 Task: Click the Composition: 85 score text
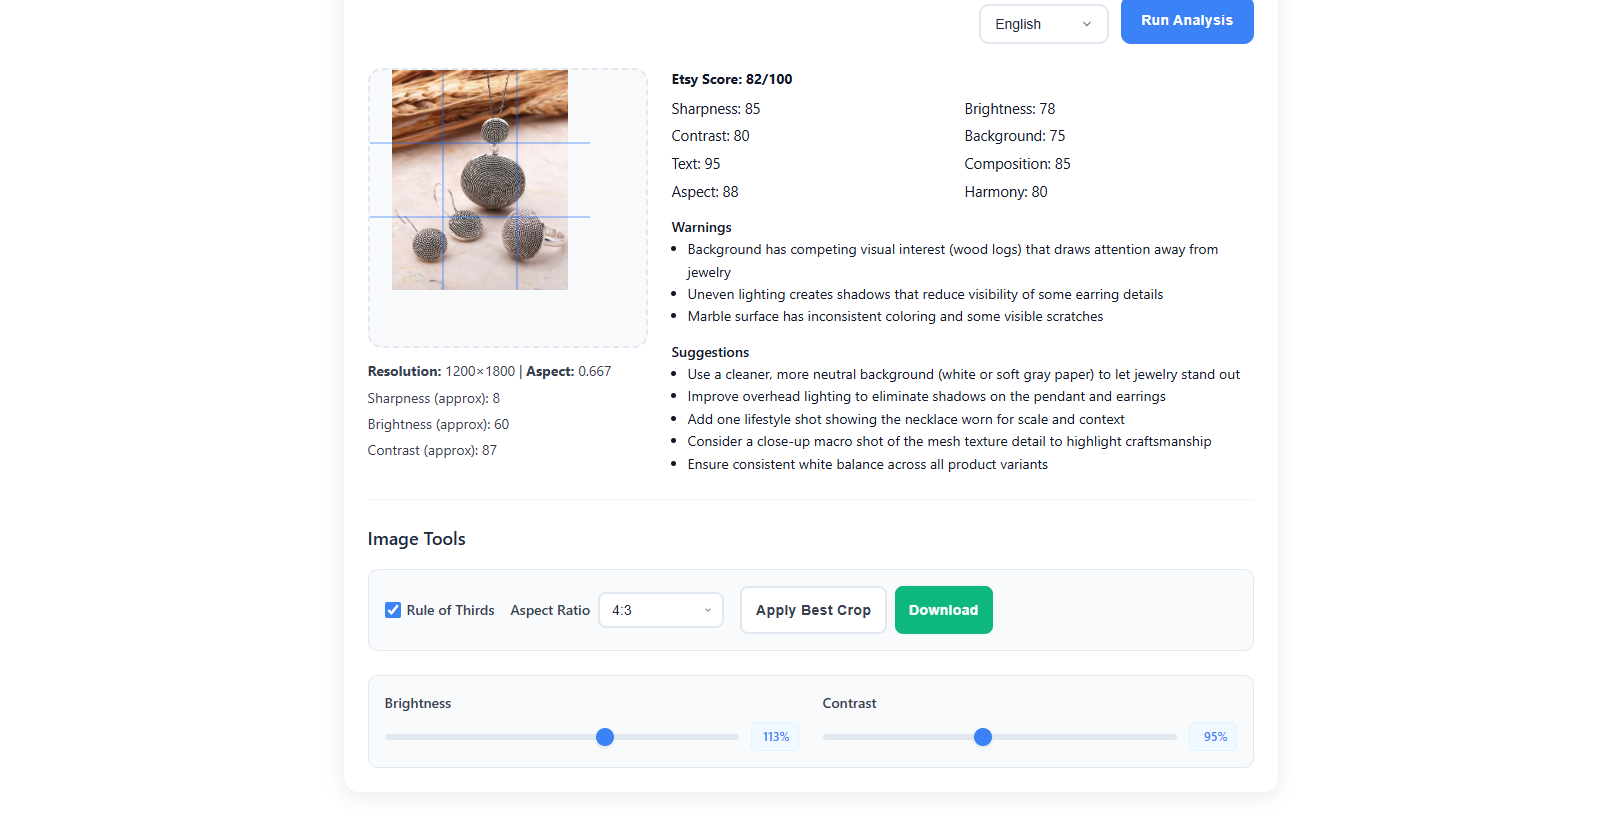coord(1017,164)
